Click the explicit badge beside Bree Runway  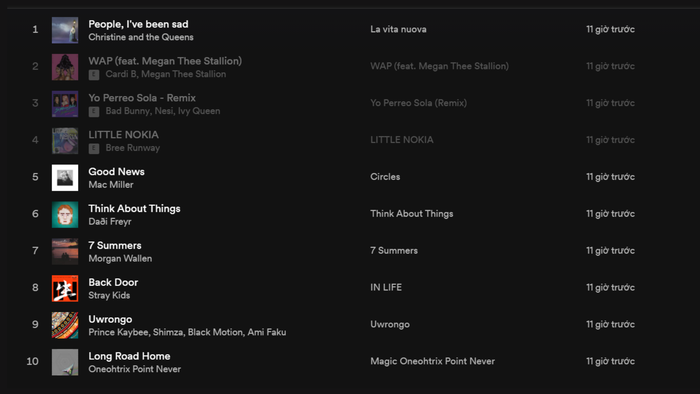(x=94, y=148)
